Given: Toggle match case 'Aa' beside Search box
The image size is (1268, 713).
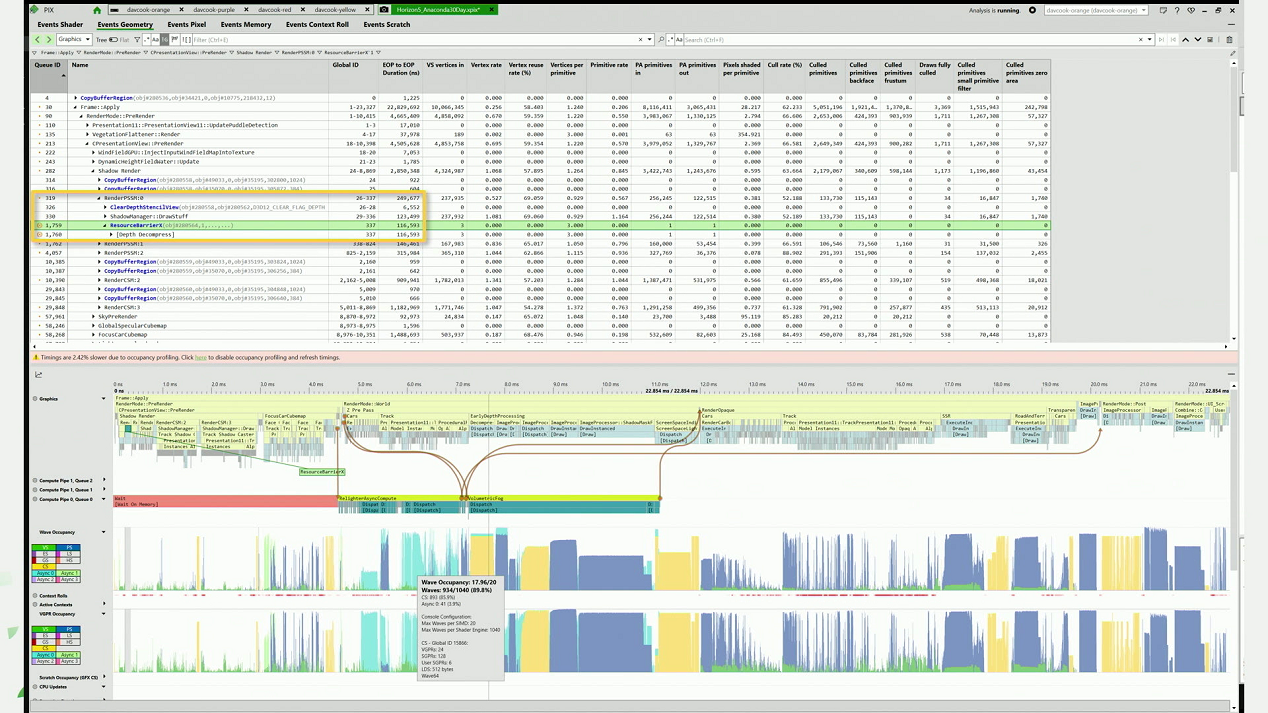Looking at the screenshot, I should (679, 40).
